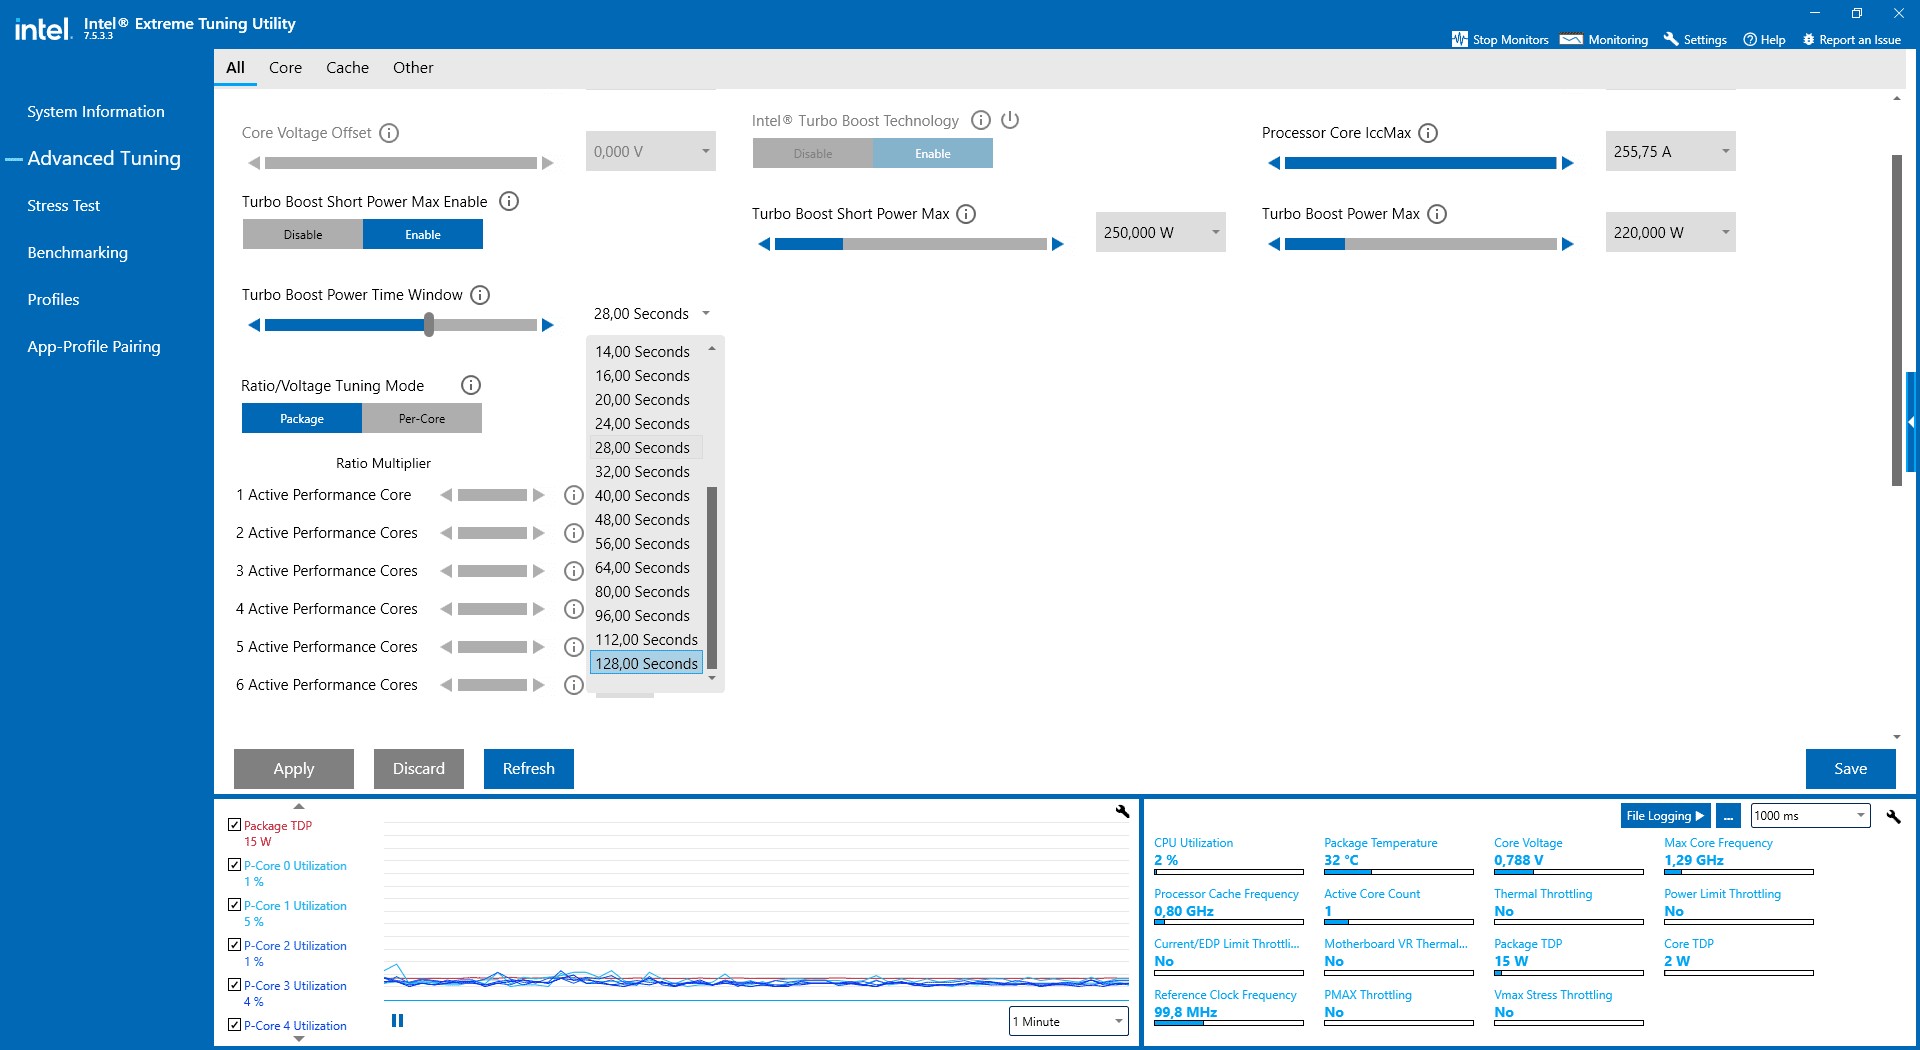Open Processor Core IccMax 255,75 A dropdown
The height and width of the screenshot is (1050, 1920).
(1671, 152)
